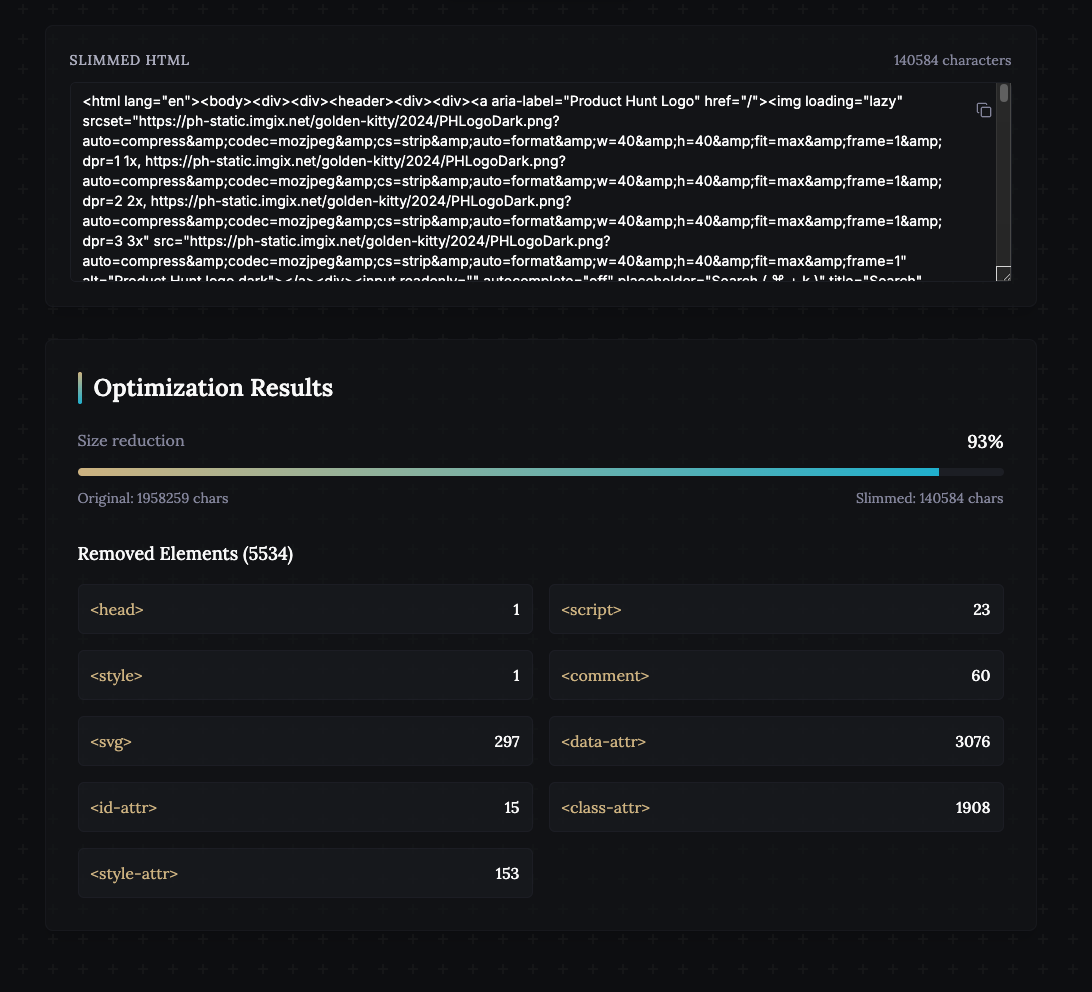Click the 140584 characters counter label

tap(952, 61)
